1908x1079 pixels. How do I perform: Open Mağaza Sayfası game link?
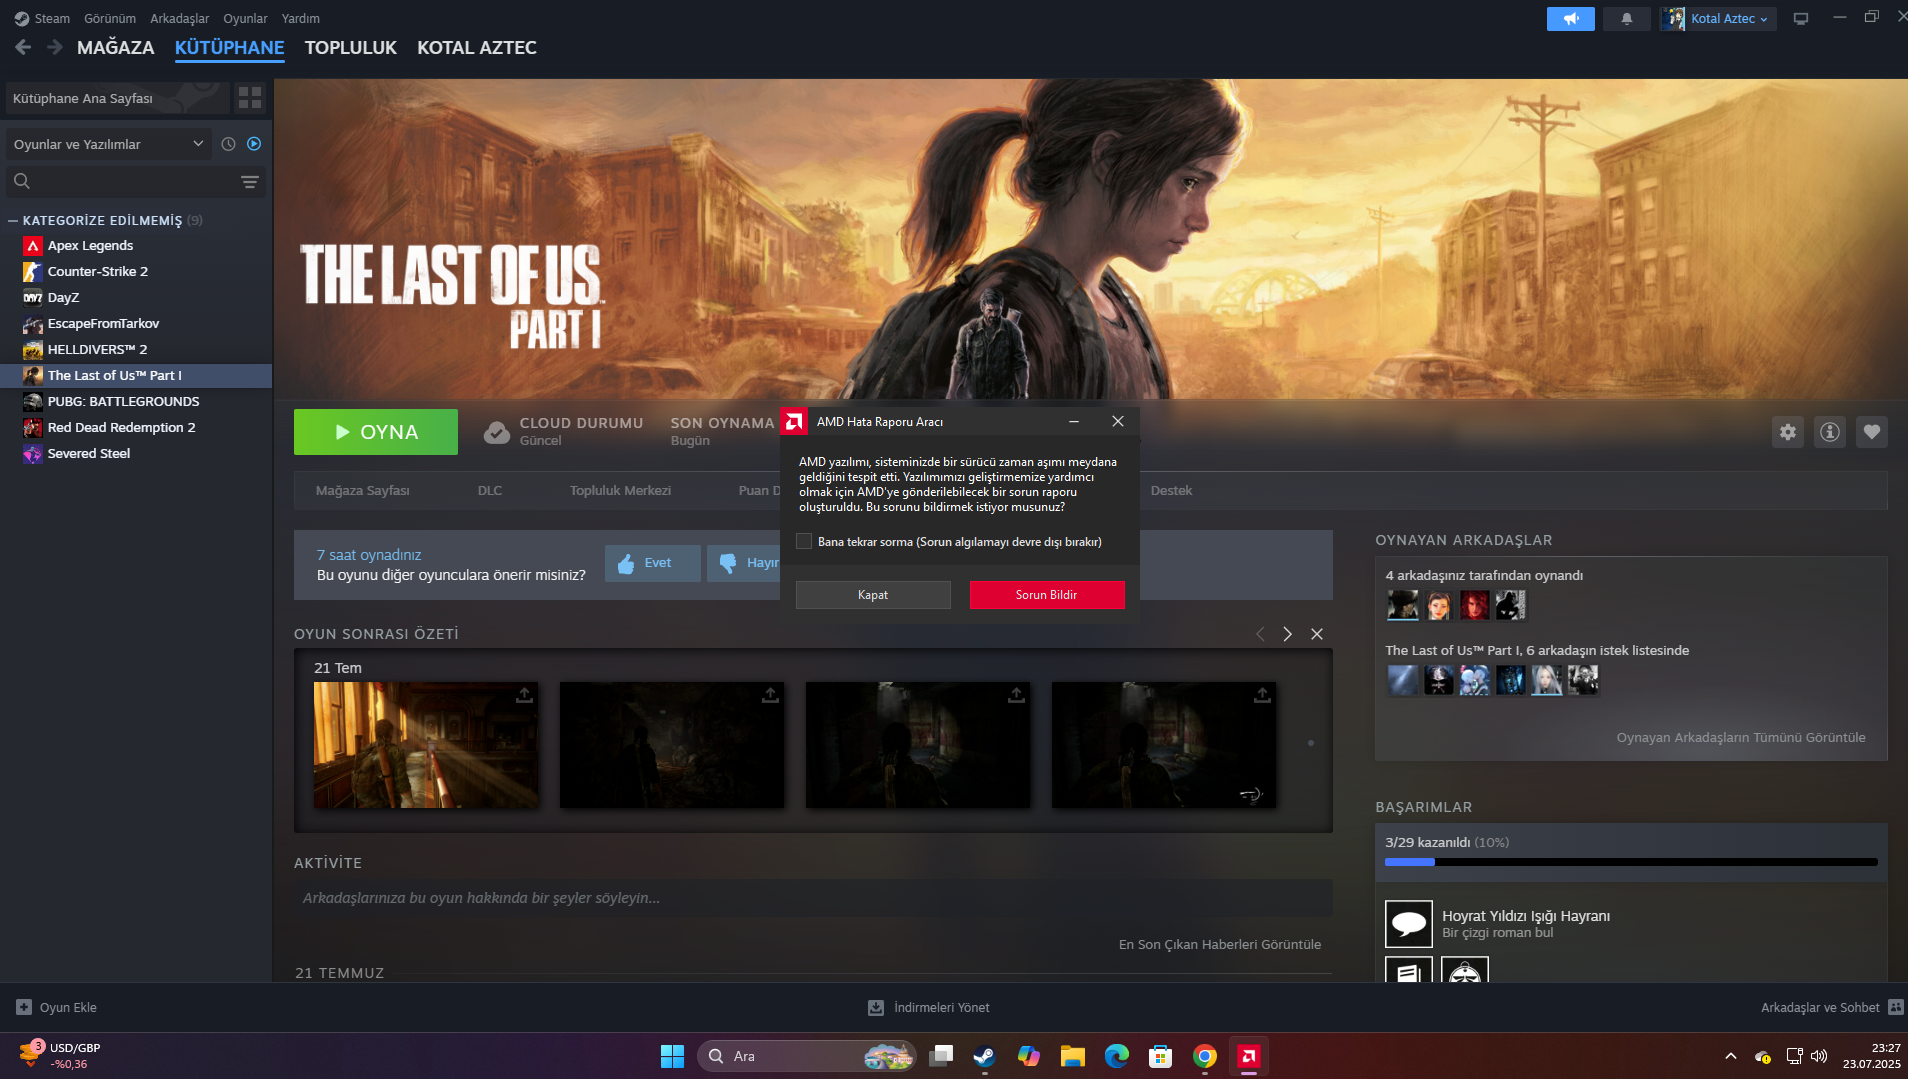(363, 490)
